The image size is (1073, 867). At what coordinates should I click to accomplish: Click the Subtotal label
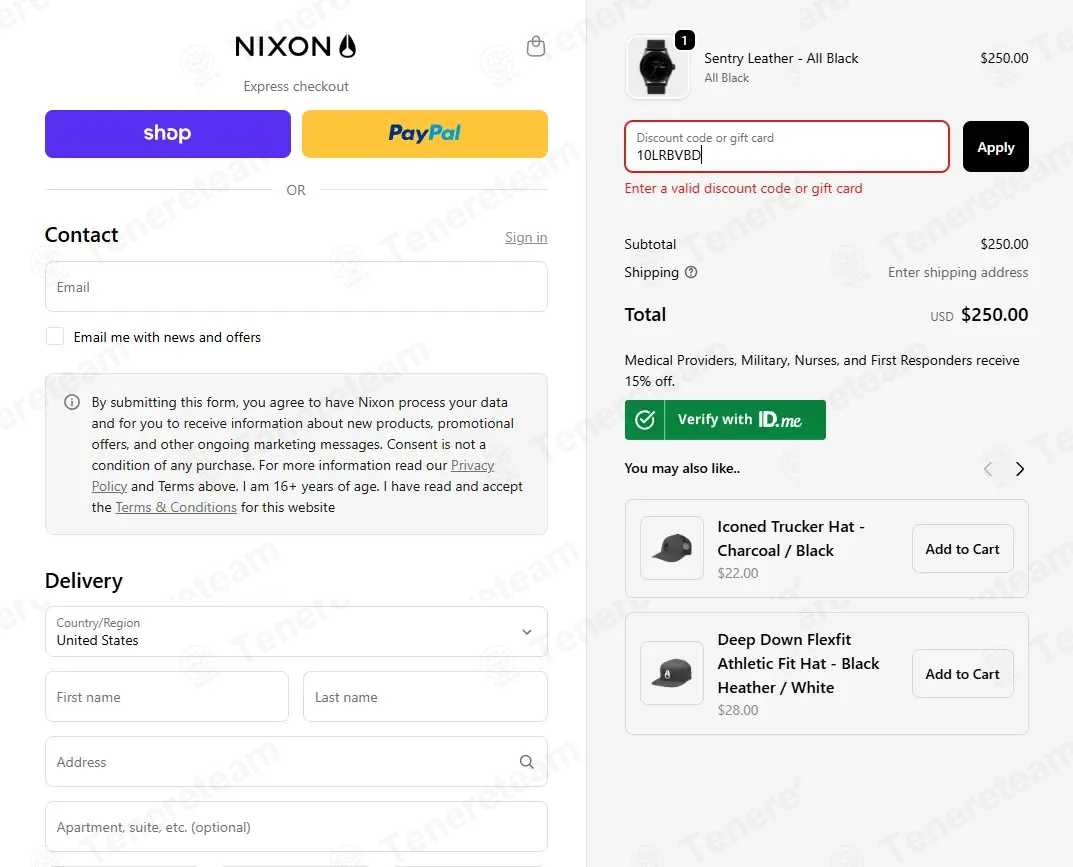coord(650,244)
